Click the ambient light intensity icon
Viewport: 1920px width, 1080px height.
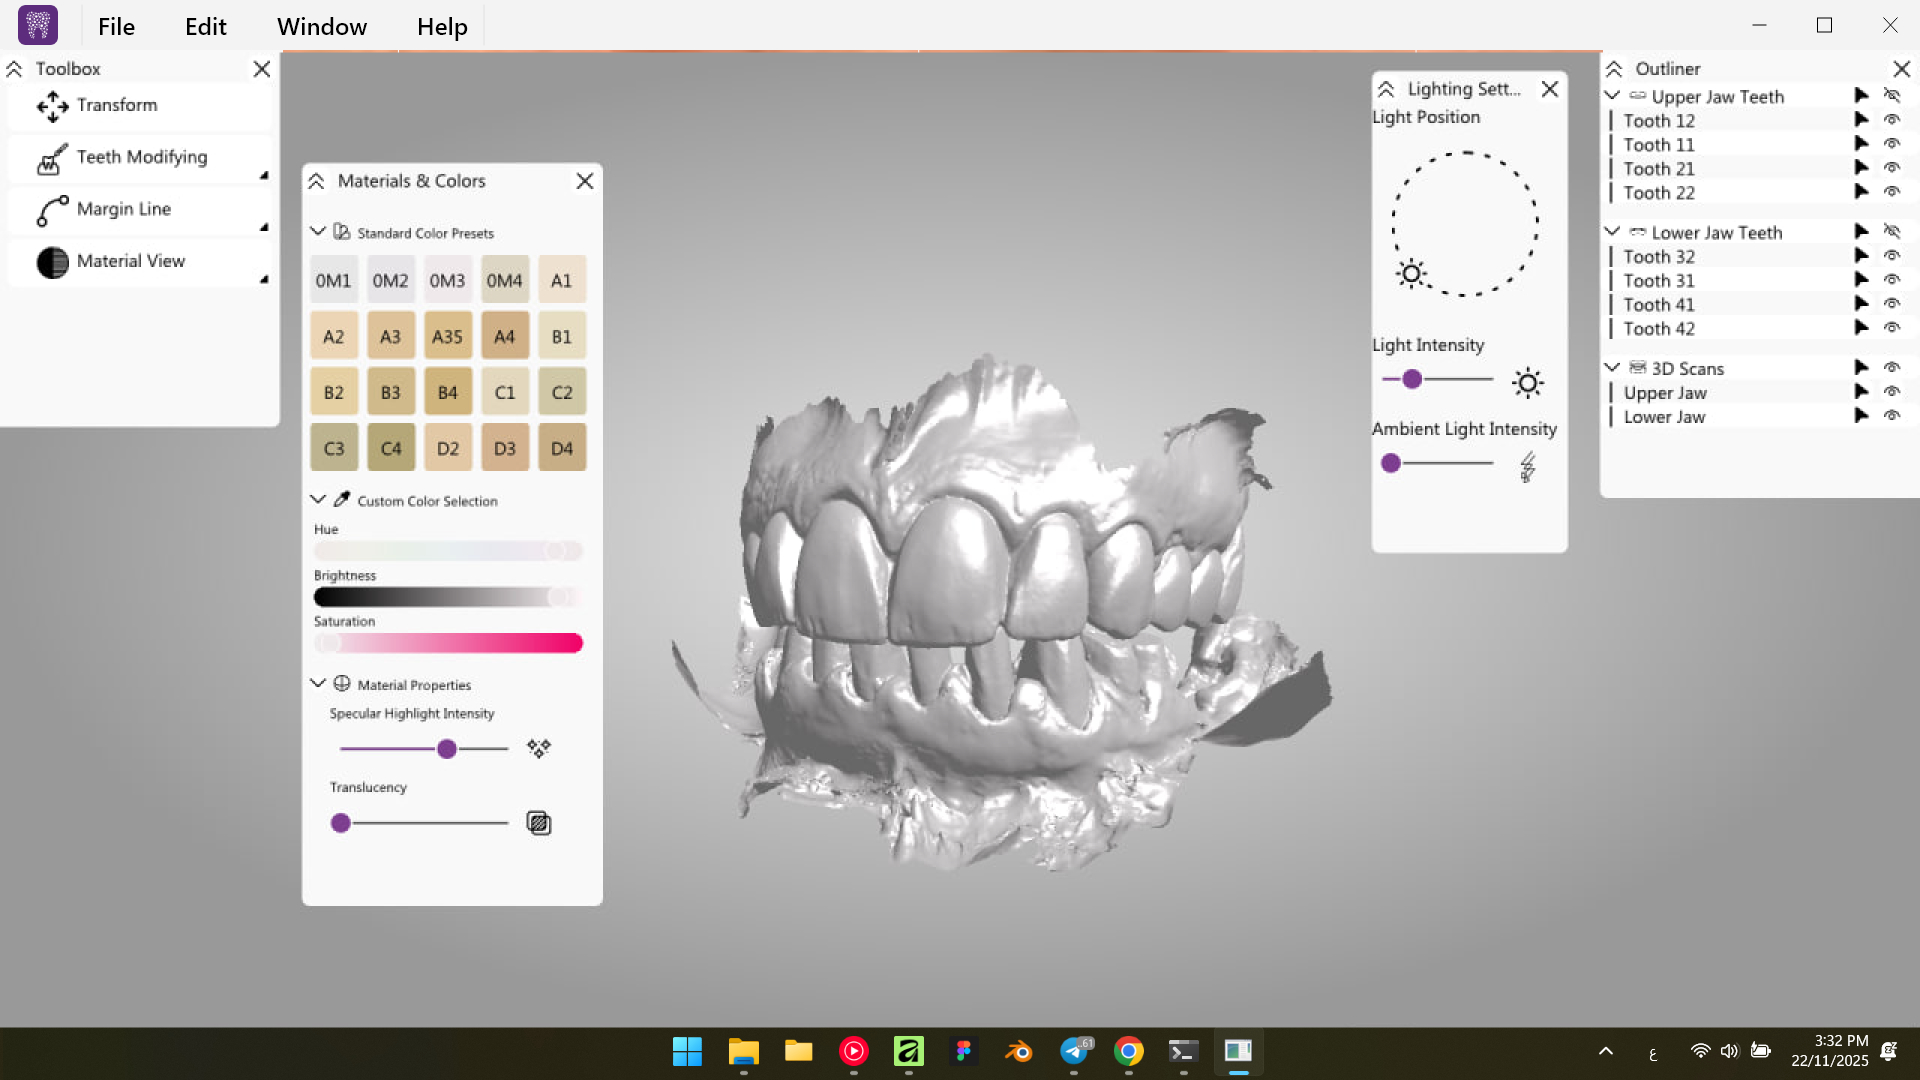[1527, 466]
